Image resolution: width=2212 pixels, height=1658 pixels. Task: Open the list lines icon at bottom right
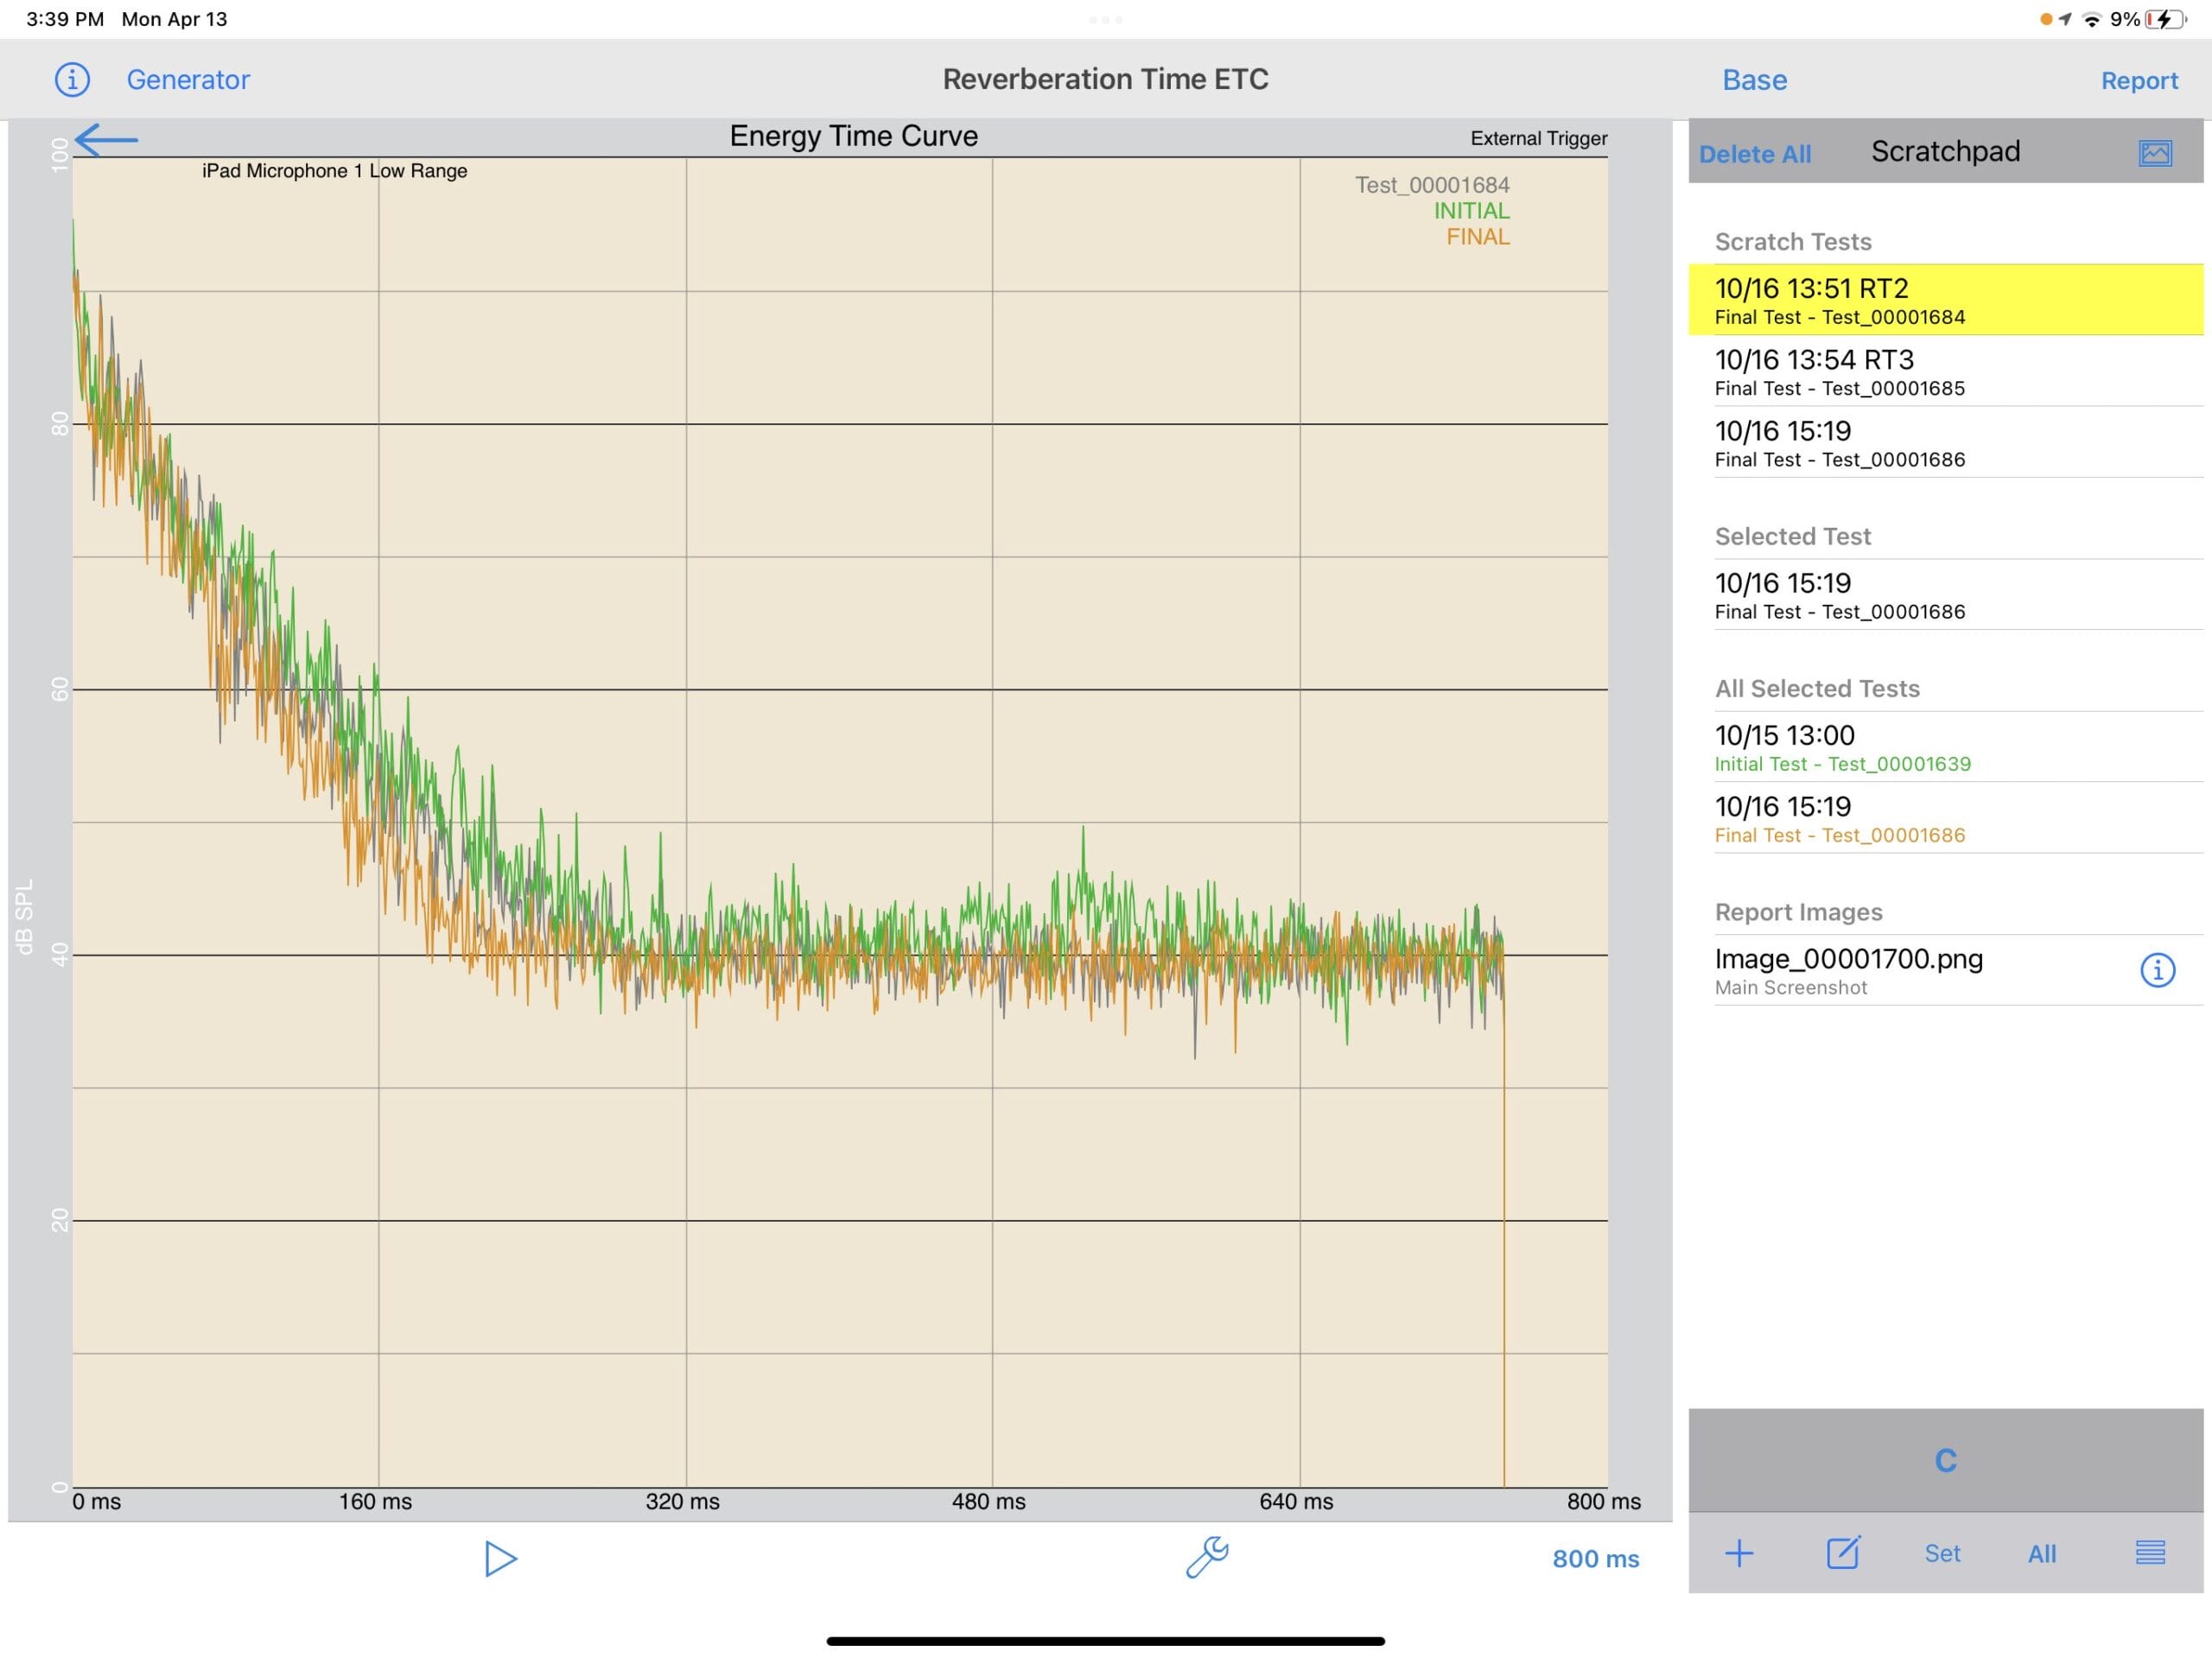[2150, 1553]
